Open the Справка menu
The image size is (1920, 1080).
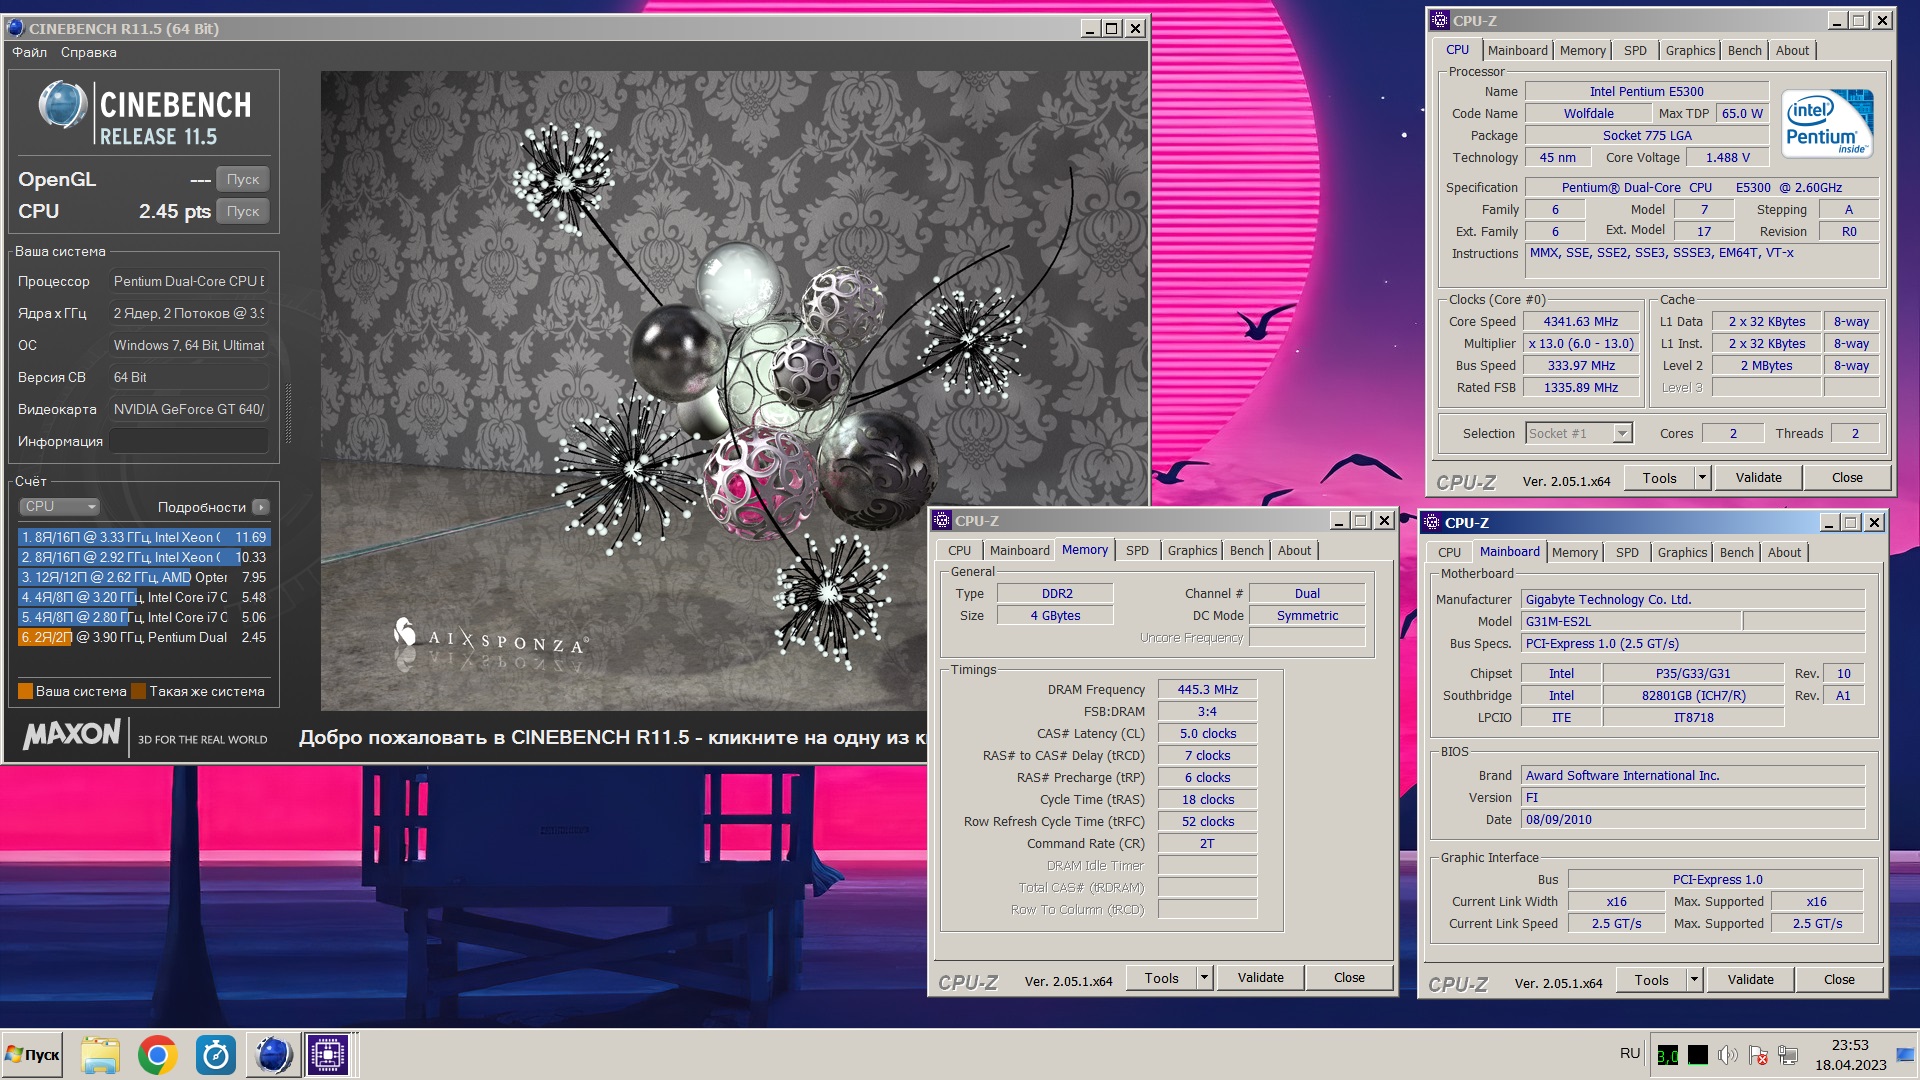click(x=88, y=52)
